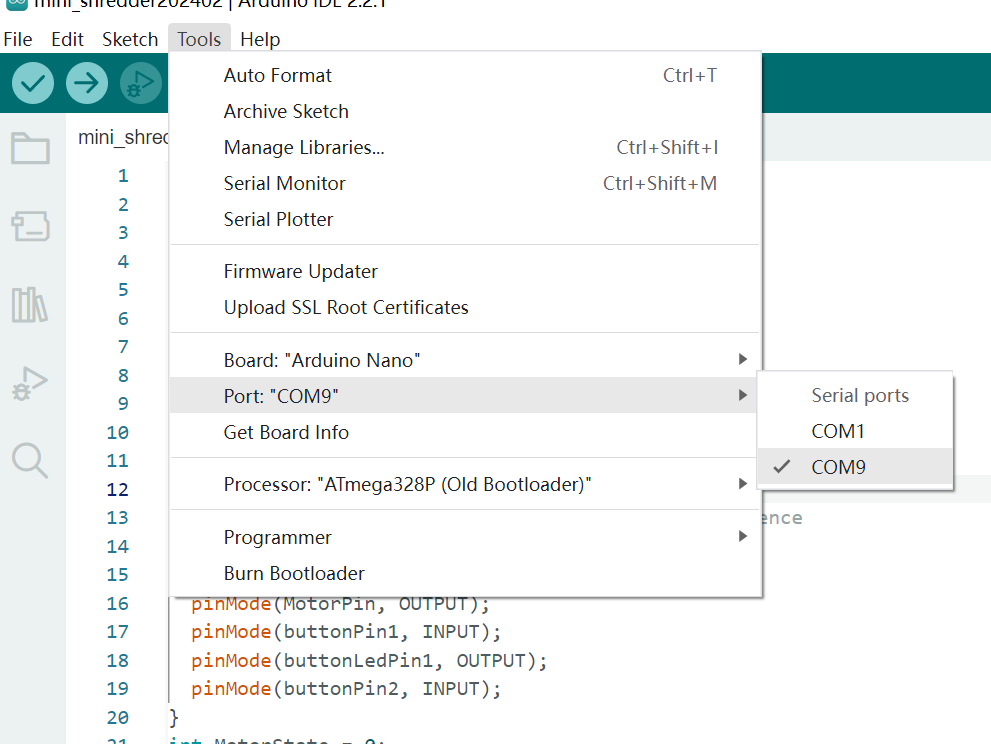Open the Sketchbook folder sidebar icon
This screenshot has width=991, height=744.
[30, 148]
